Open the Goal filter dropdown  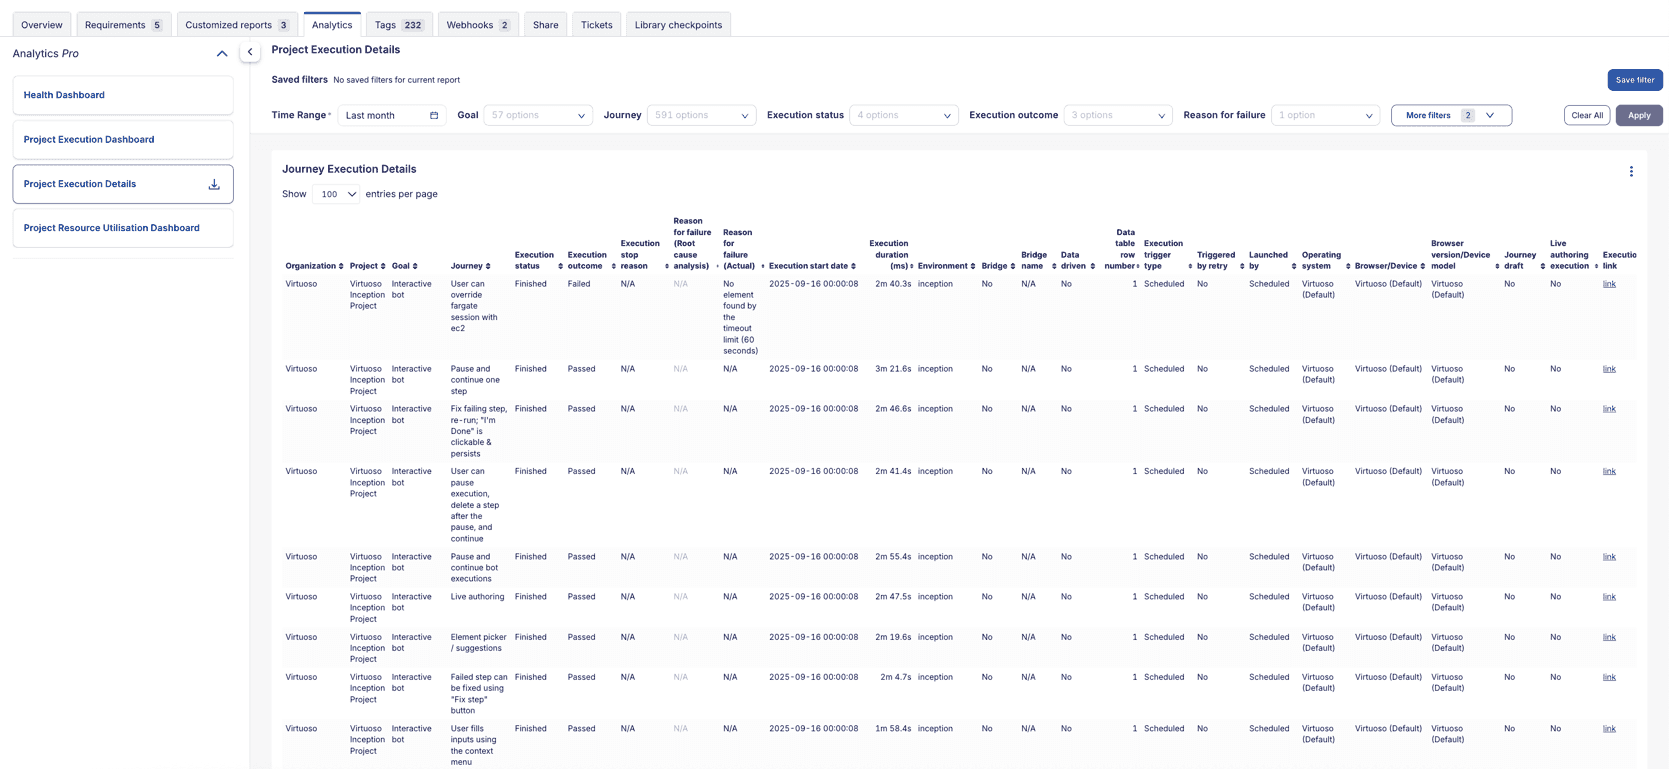pyautogui.click(x=538, y=116)
